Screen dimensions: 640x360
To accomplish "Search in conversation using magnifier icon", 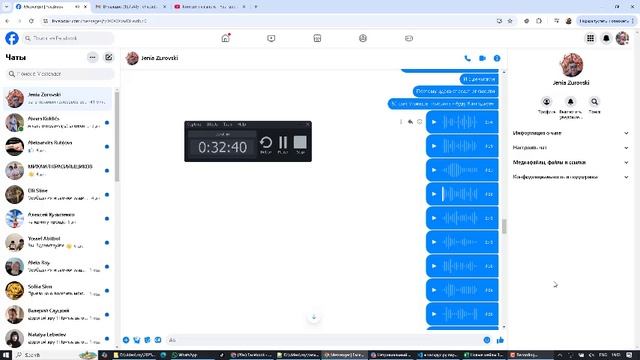I will pos(594,102).
